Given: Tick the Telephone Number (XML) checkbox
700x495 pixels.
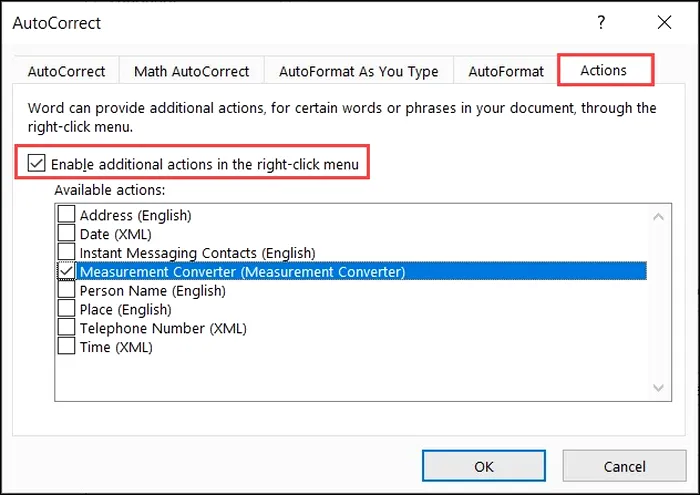Looking at the screenshot, I should pos(66,328).
